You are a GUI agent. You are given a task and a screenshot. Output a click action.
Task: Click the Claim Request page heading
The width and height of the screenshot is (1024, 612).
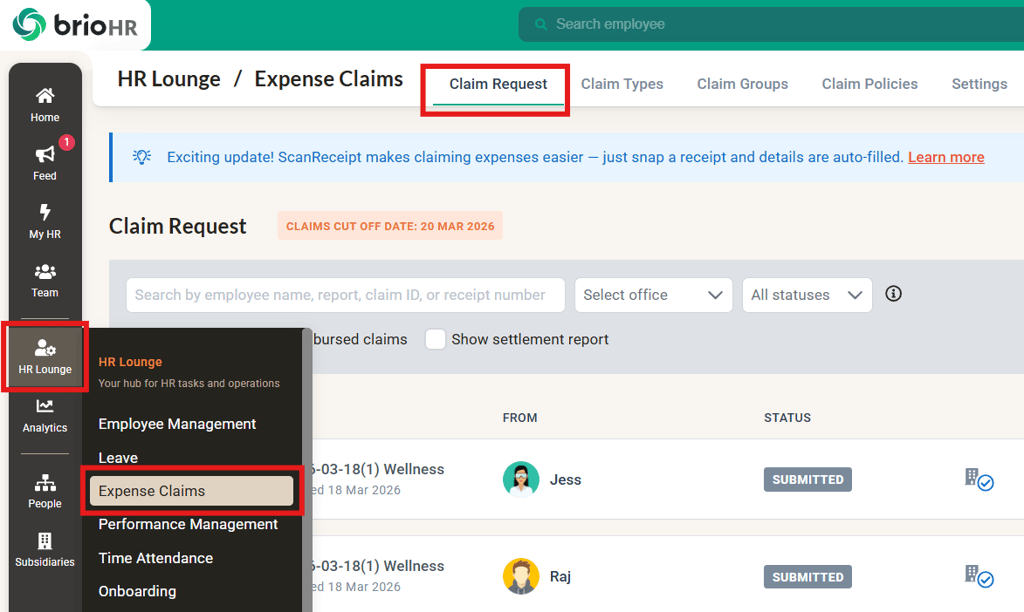click(x=178, y=226)
